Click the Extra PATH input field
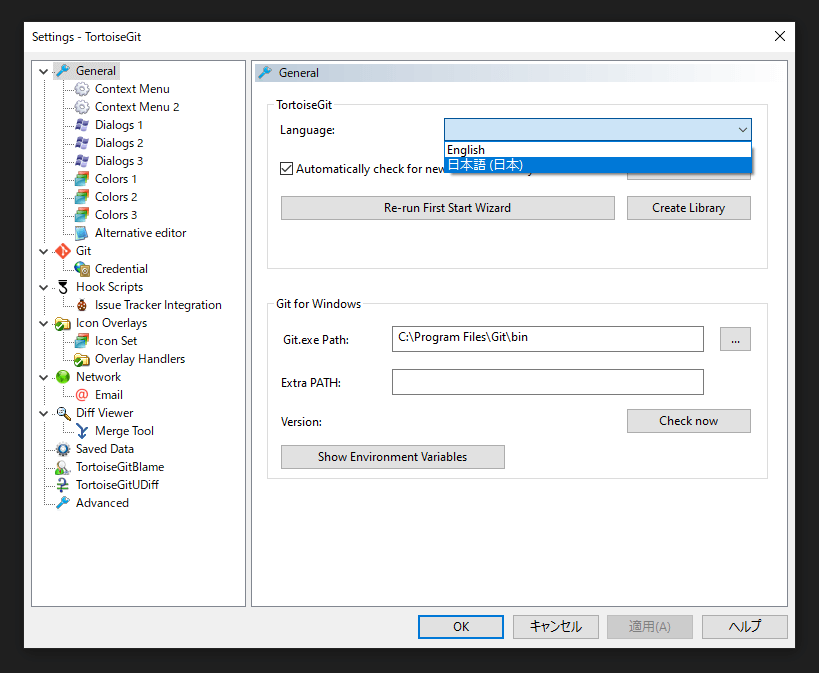This screenshot has width=819, height=673. 547,382
